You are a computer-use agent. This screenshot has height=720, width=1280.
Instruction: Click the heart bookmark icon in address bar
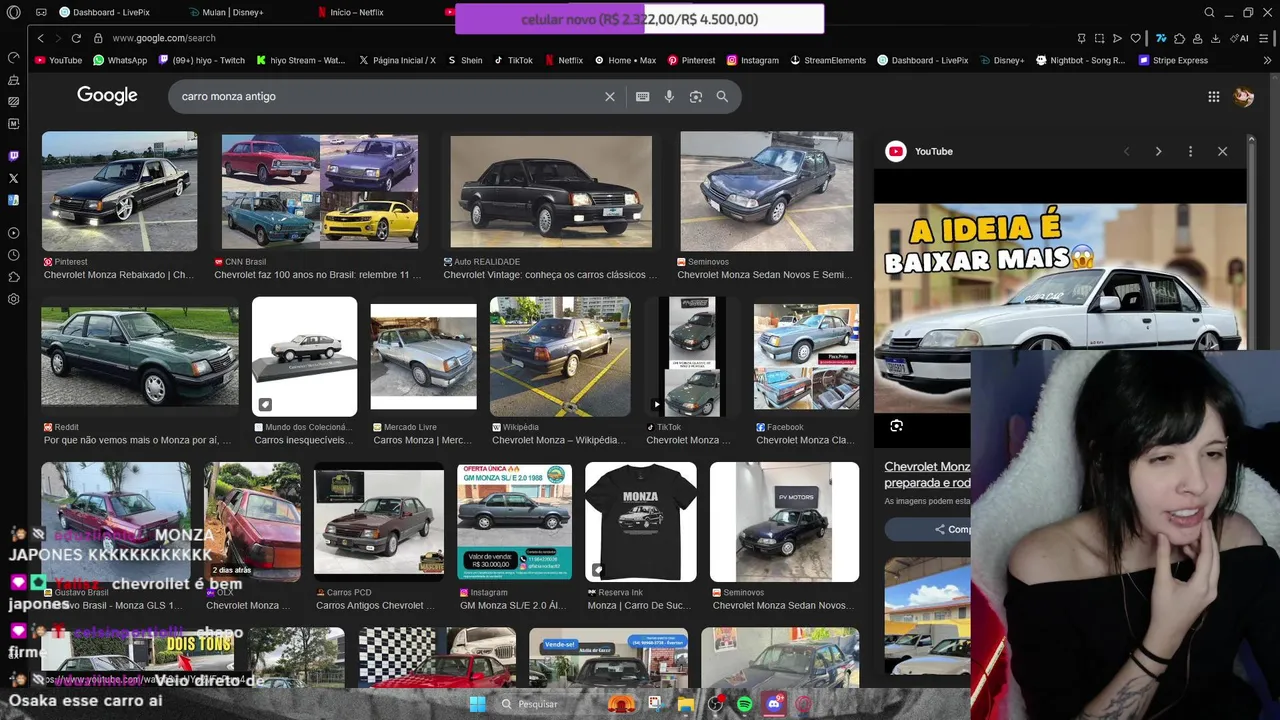[x=1135, y=38]
